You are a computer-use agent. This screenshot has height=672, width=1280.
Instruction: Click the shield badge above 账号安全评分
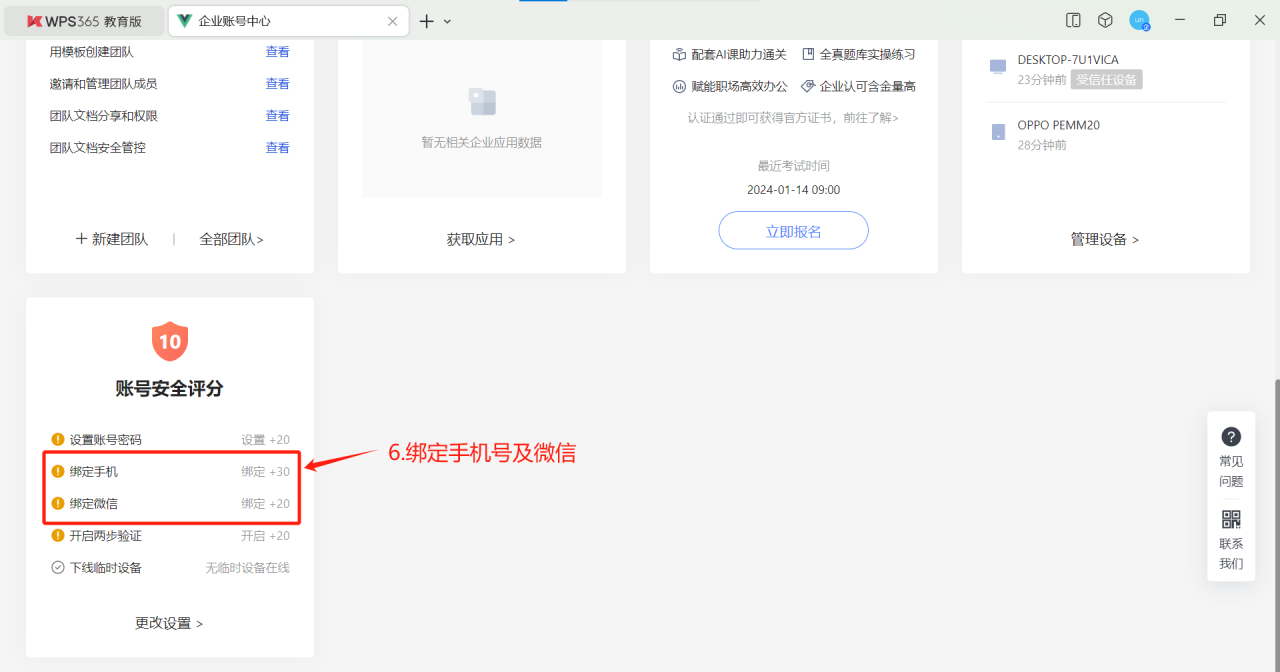click(x=169, y=341)
